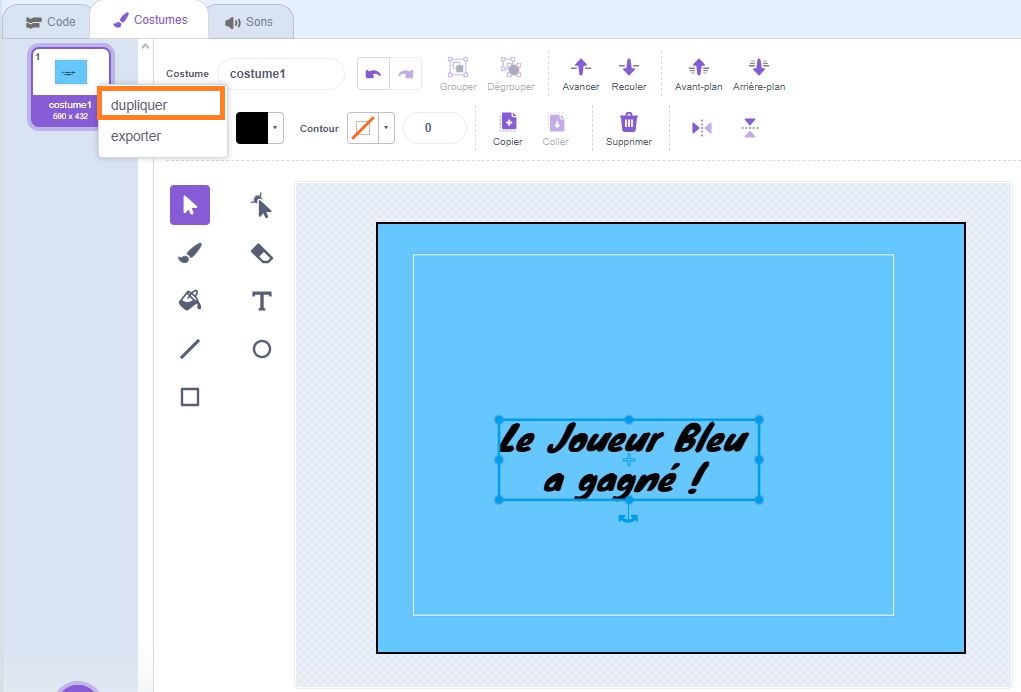Open the fill color dropdown arrow
Image resolution: width=1021 pixels, height=692 pixels.
(x=276, y=128)
